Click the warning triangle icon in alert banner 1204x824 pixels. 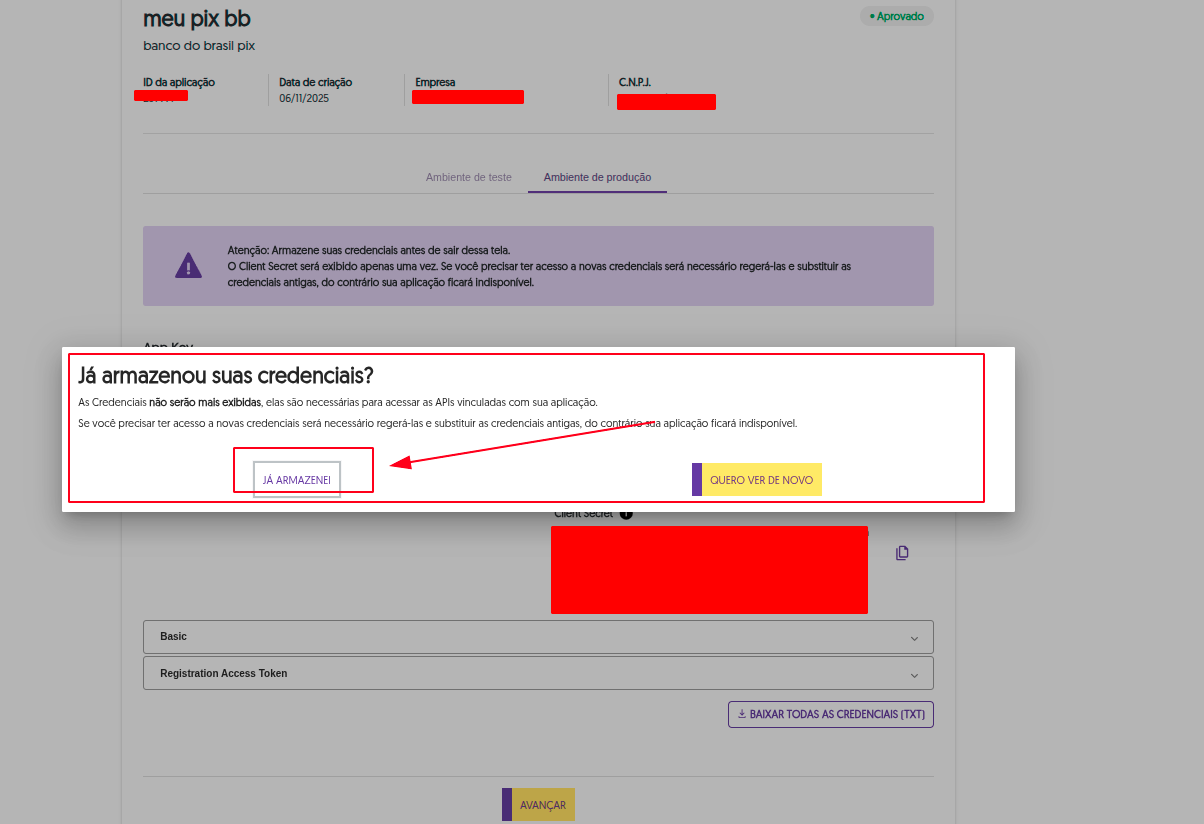click(x=188, y=266)
